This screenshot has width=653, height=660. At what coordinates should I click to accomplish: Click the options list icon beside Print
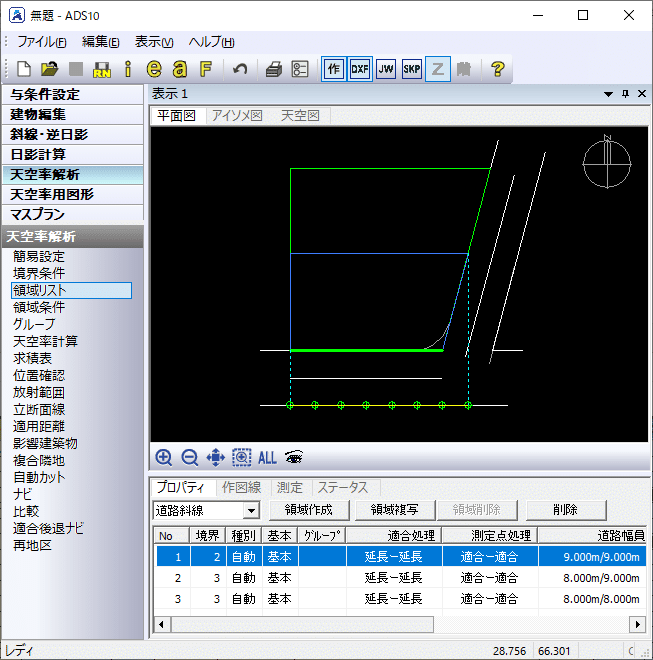[x=300, y=69]
